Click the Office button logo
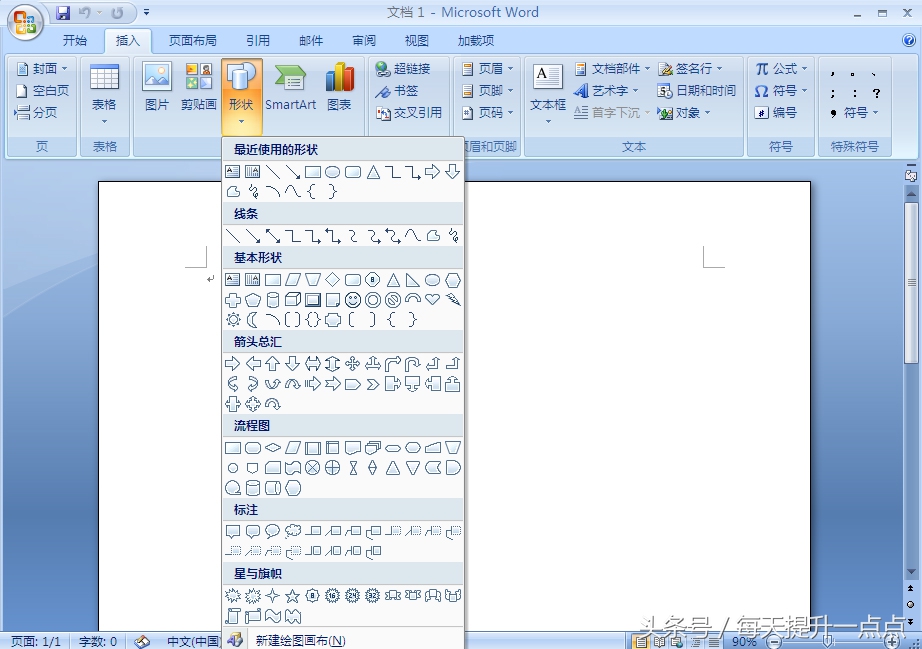922x649 pixels. (25, 22)
